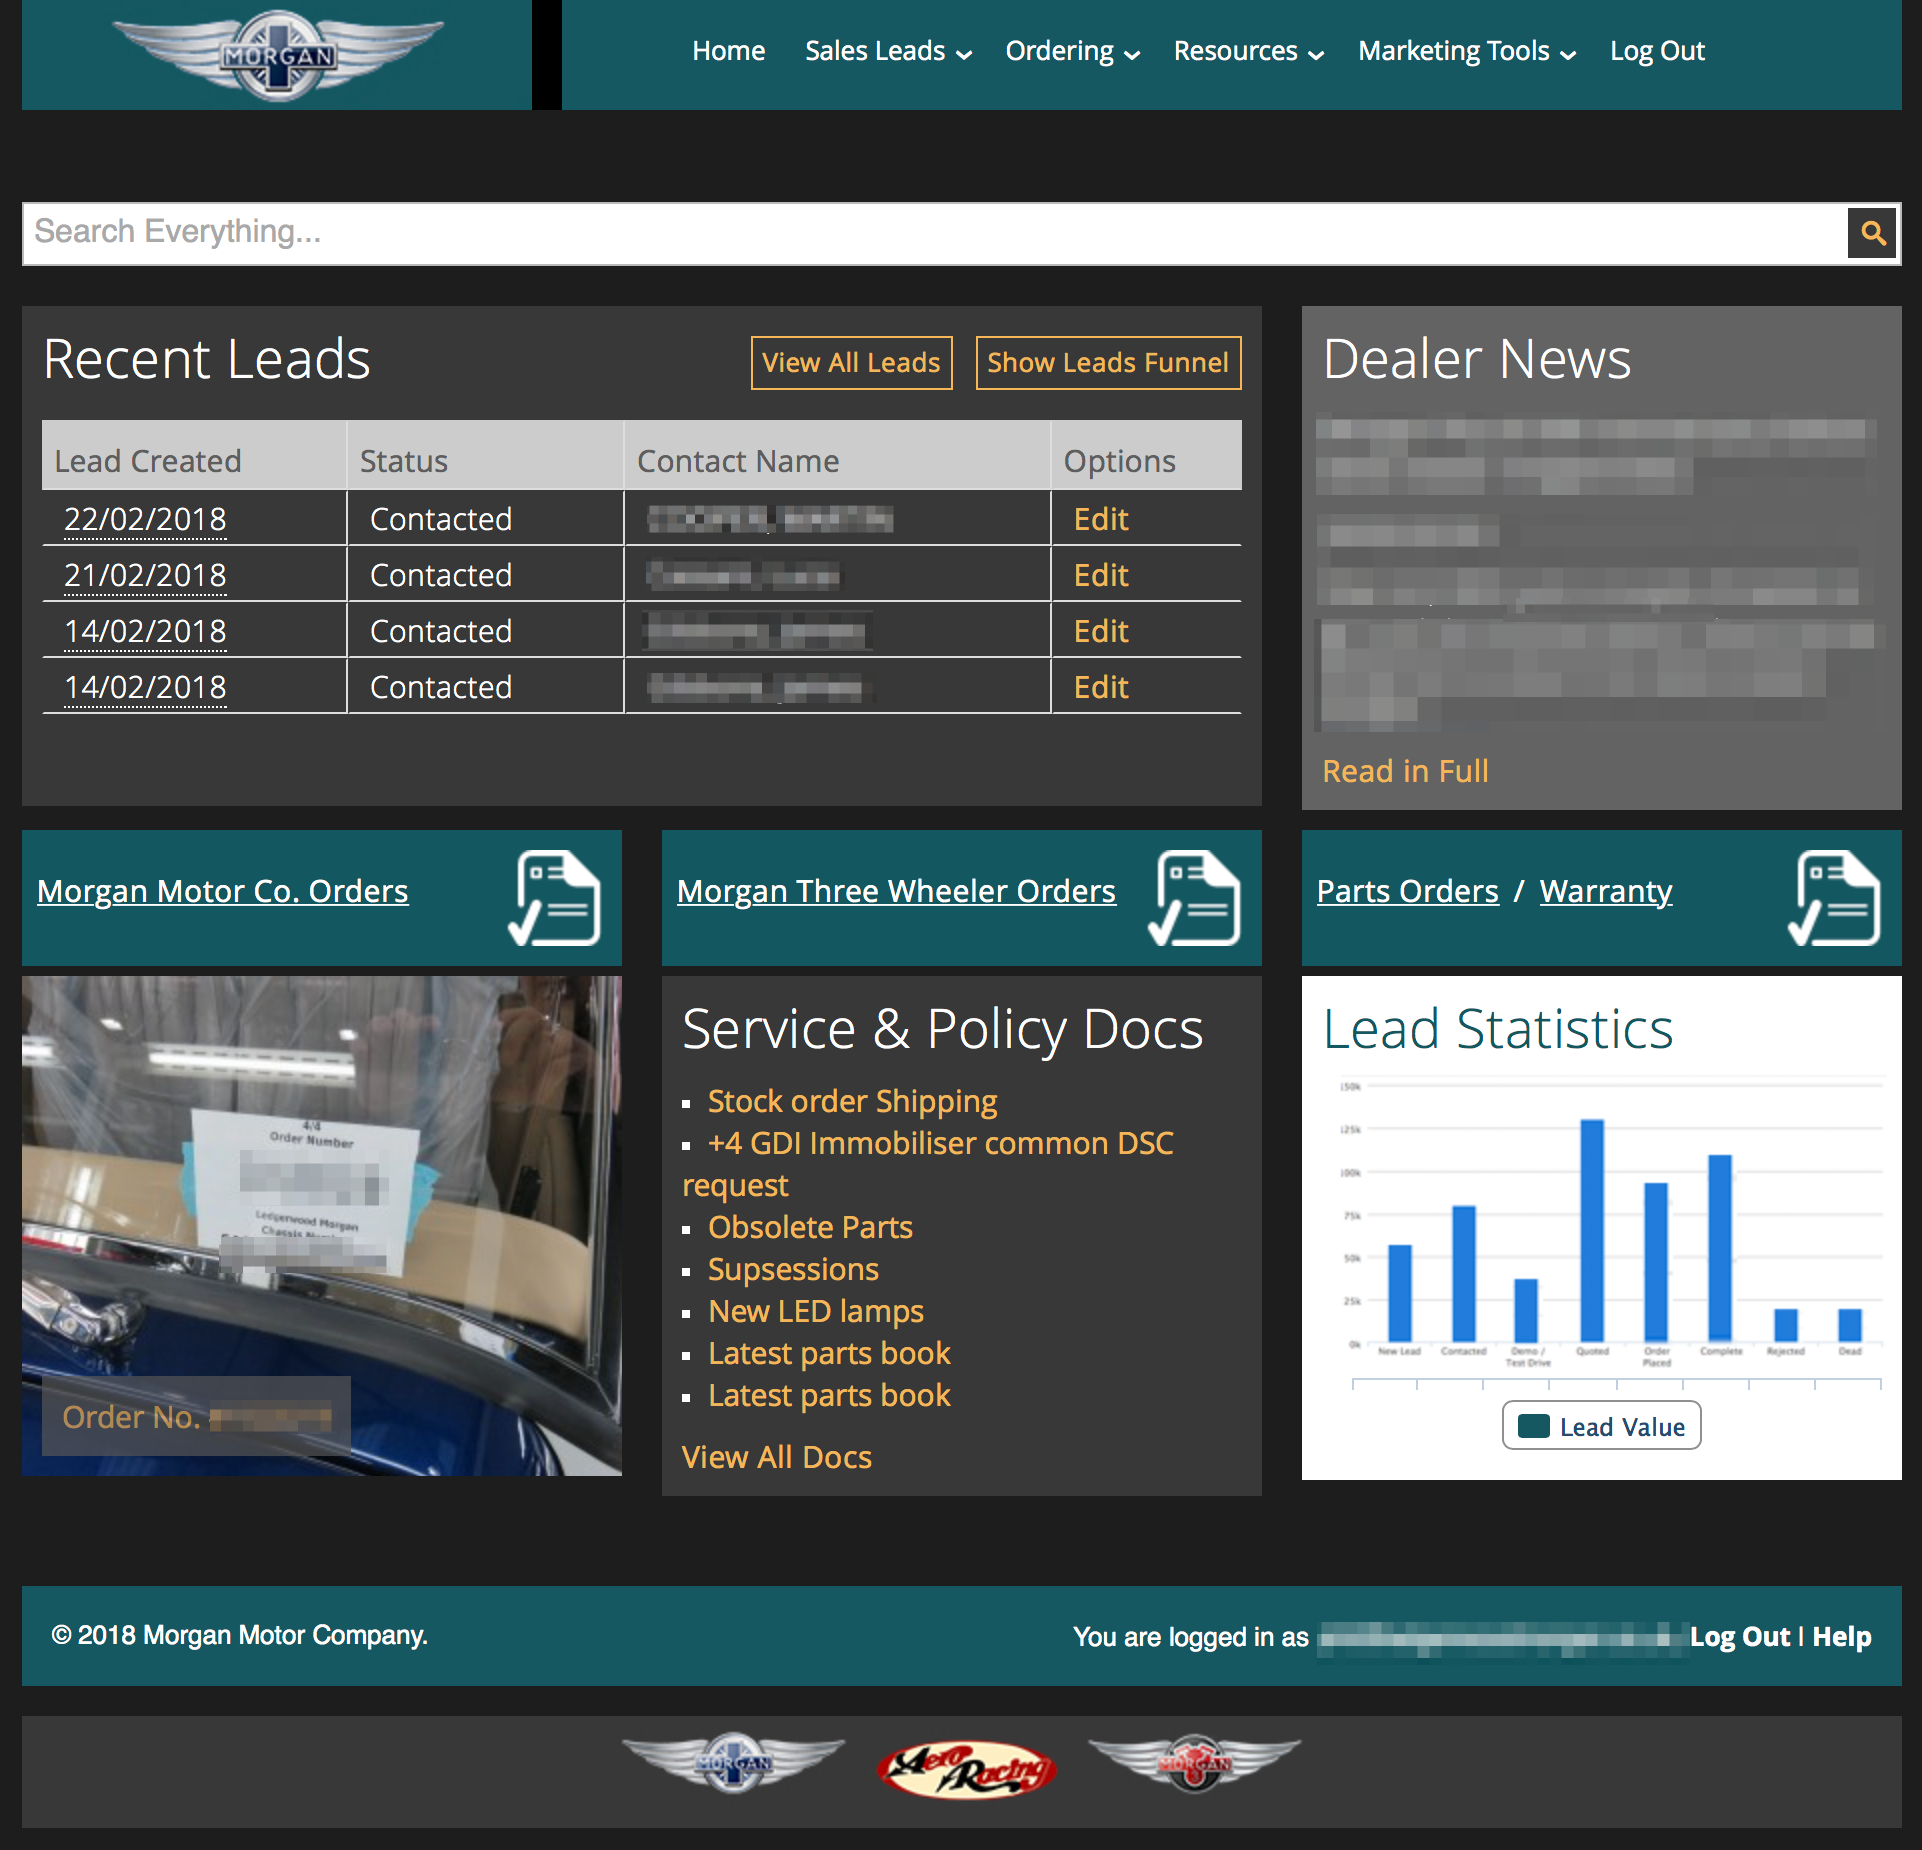Click the View All Leads button
This screenshot has height=1850, width=1922.
tap(851, 363)
